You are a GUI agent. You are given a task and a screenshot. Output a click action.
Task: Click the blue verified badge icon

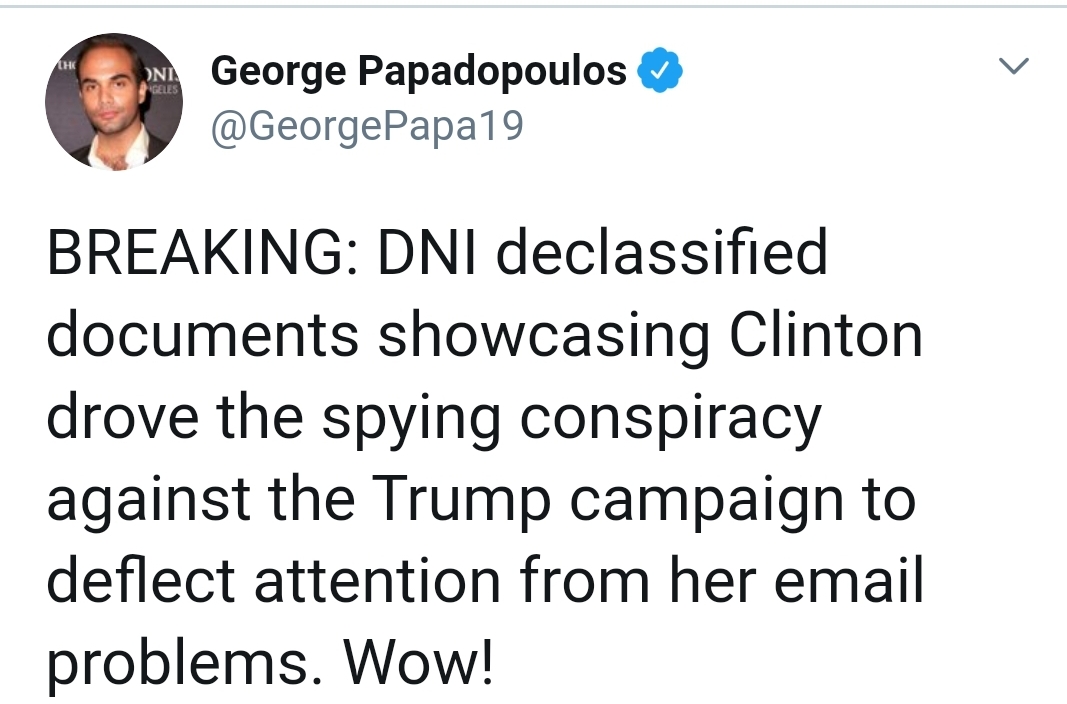(x=660, y=72)
